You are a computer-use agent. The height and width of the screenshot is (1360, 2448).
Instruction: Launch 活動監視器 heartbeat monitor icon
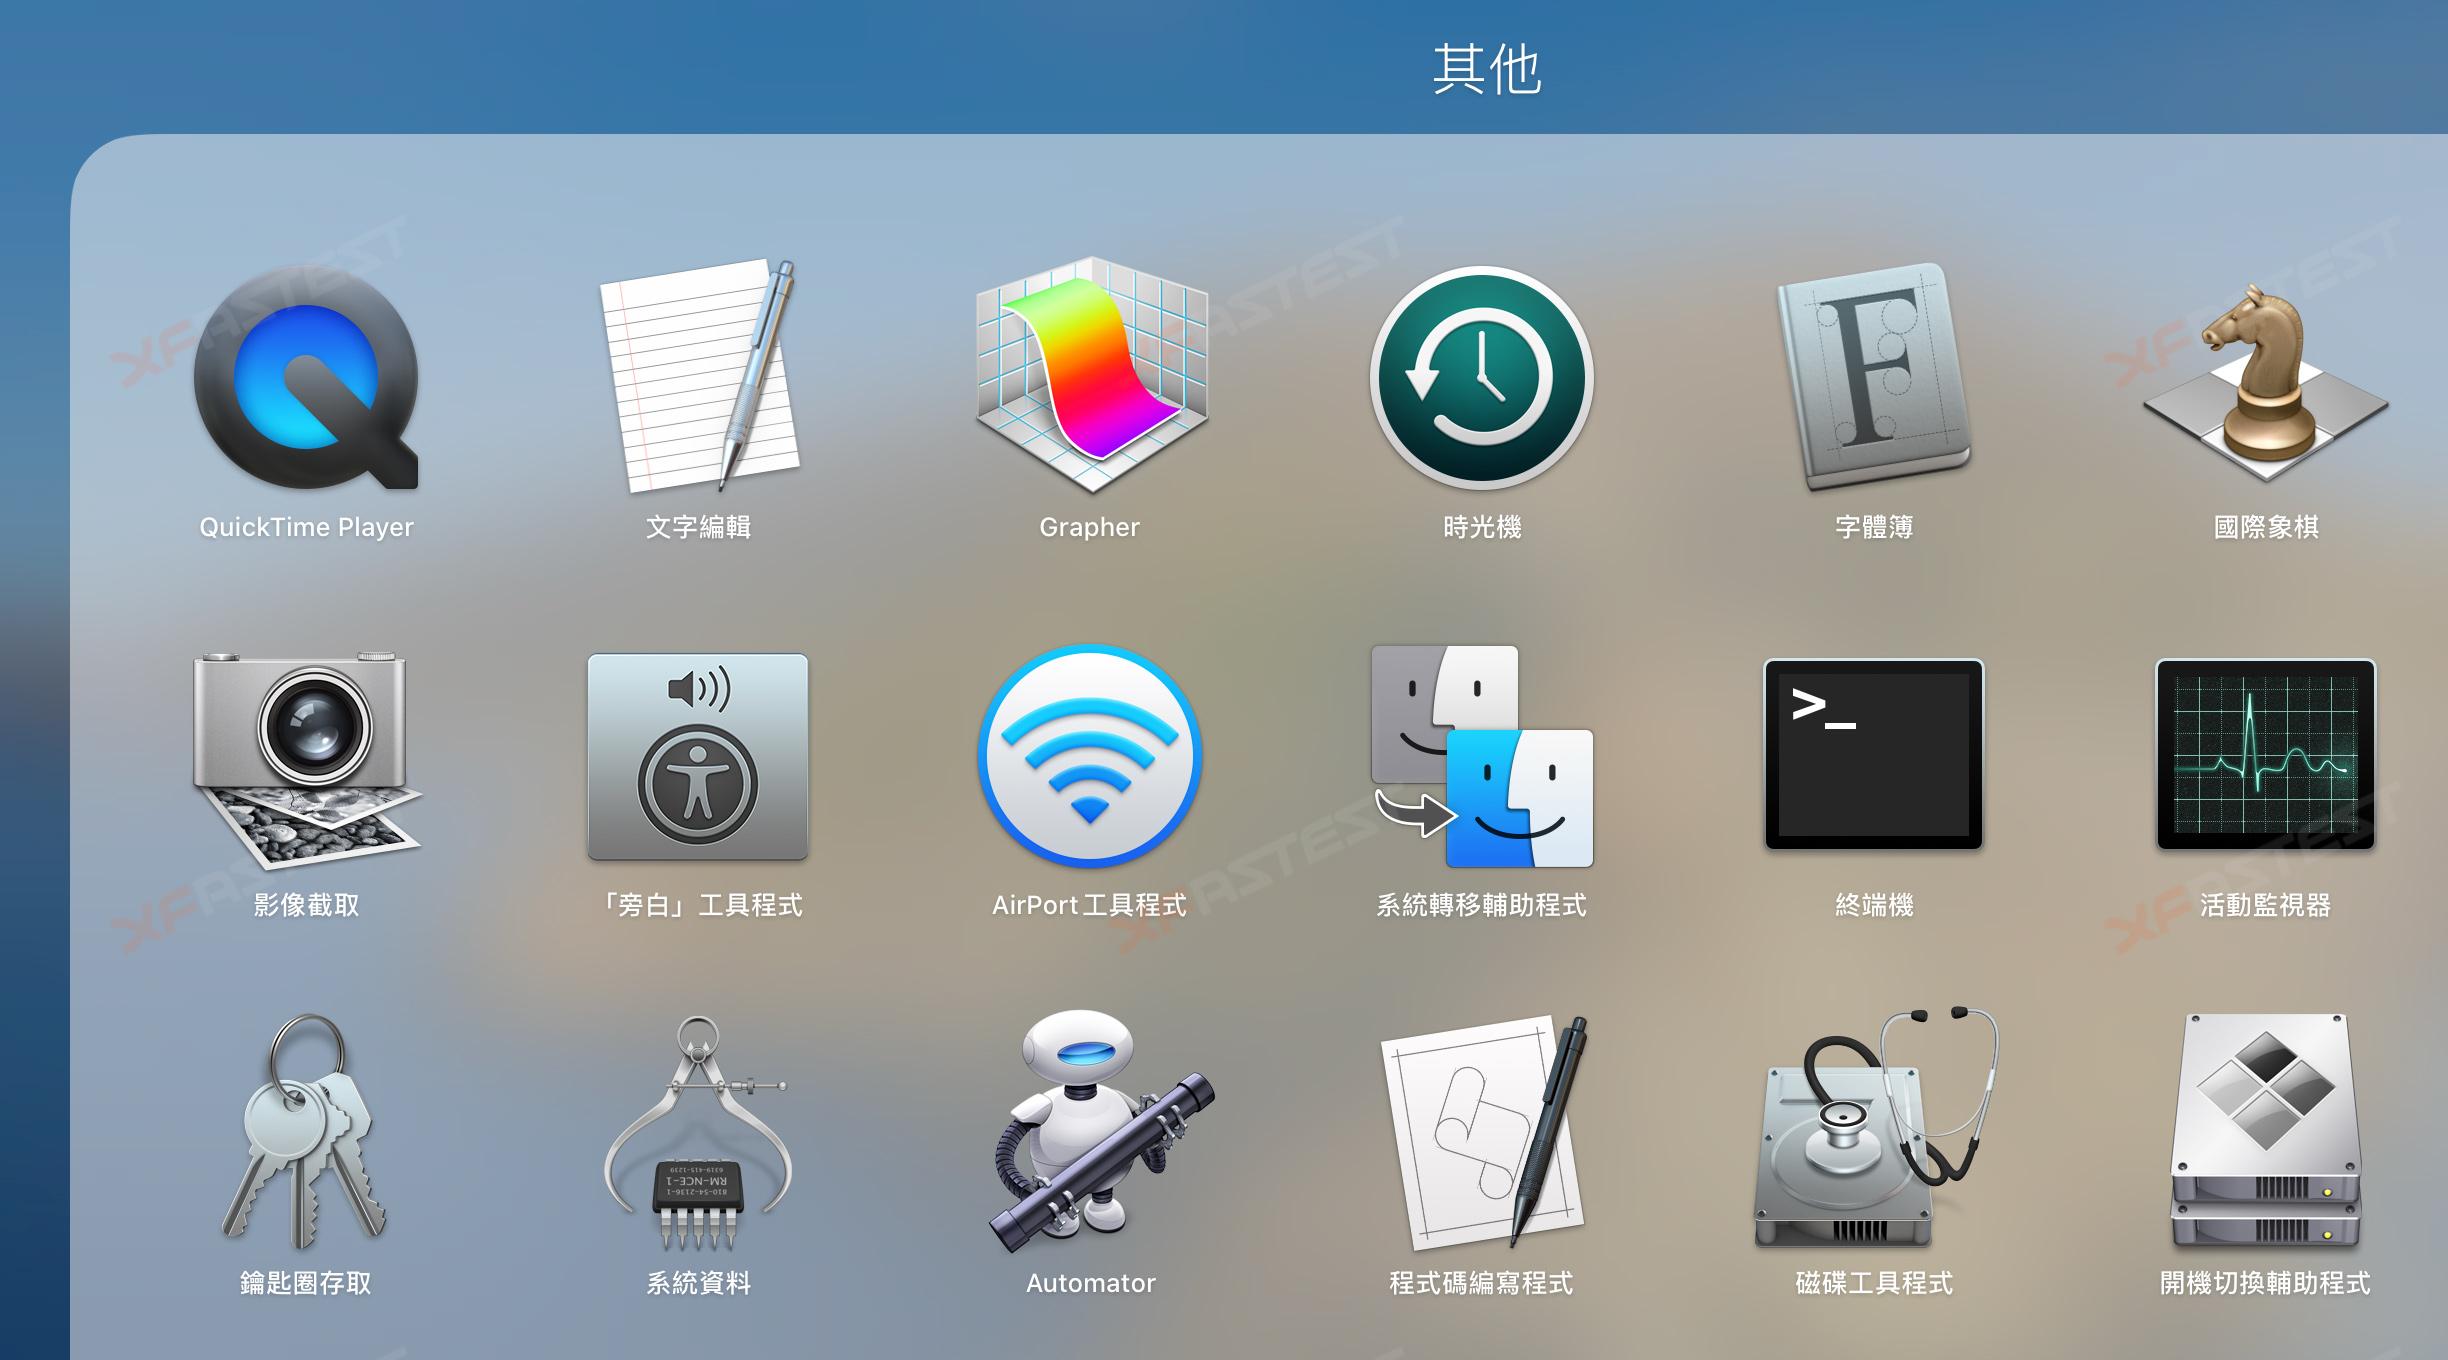tap(2266, 754)
